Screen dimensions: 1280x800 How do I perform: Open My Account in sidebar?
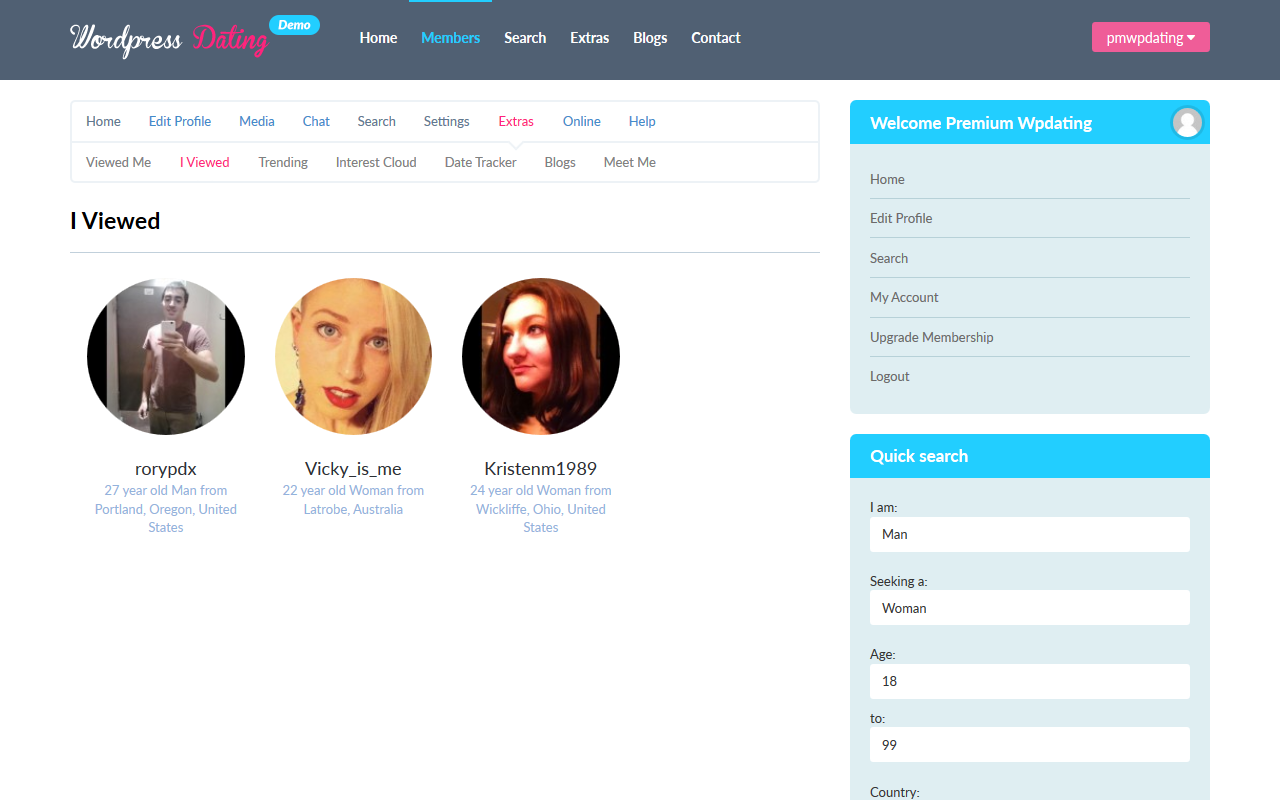pyautogui.click(x=904, y=297)
